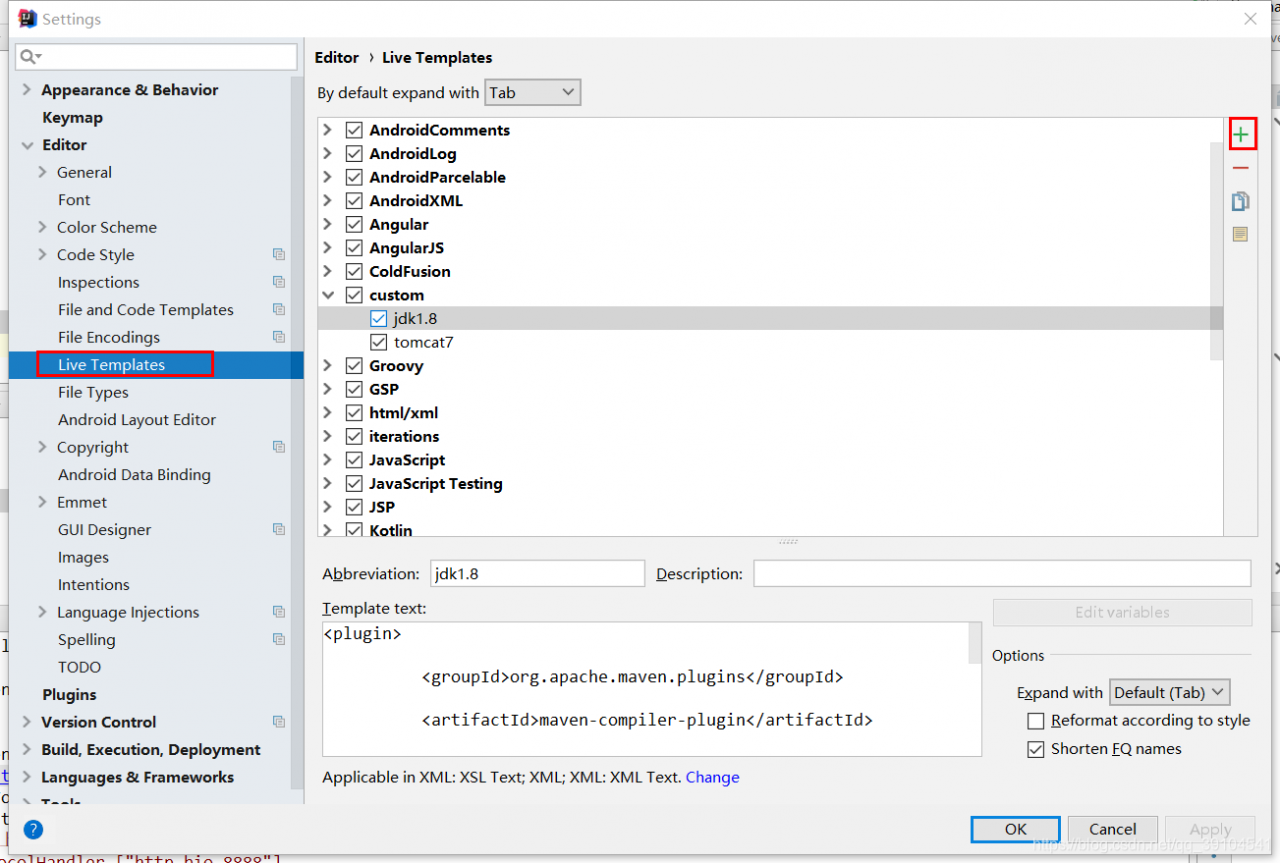
Task: Click project-level indicator icon beside GUI Designer
Action: point(278,530)
